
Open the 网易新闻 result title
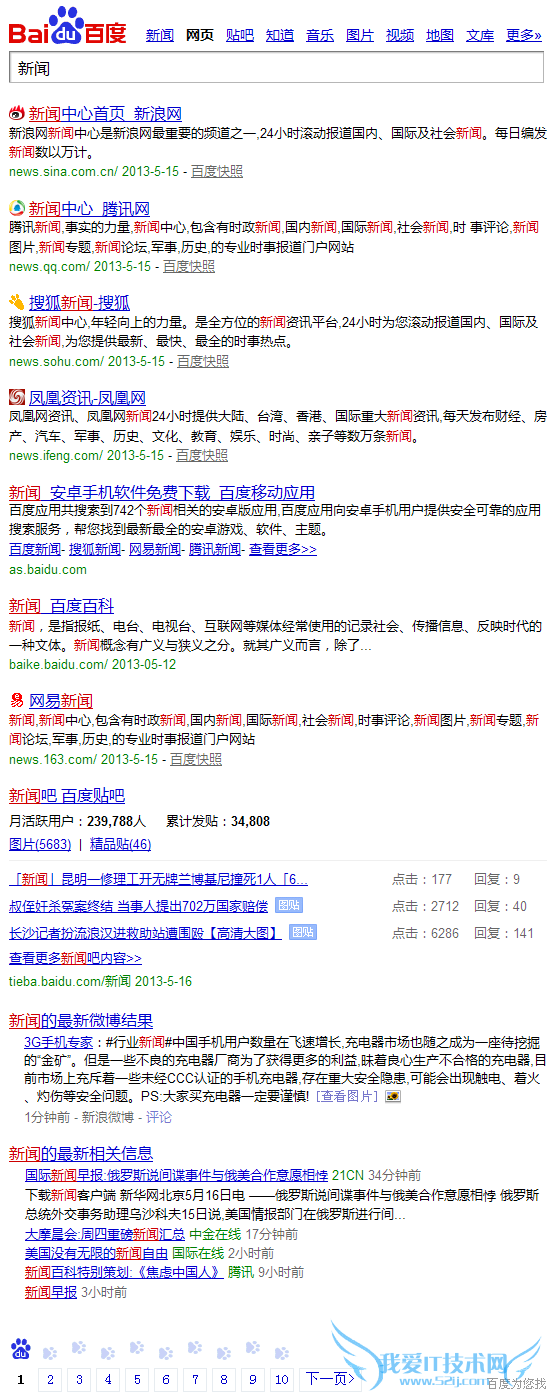[61, 700]
